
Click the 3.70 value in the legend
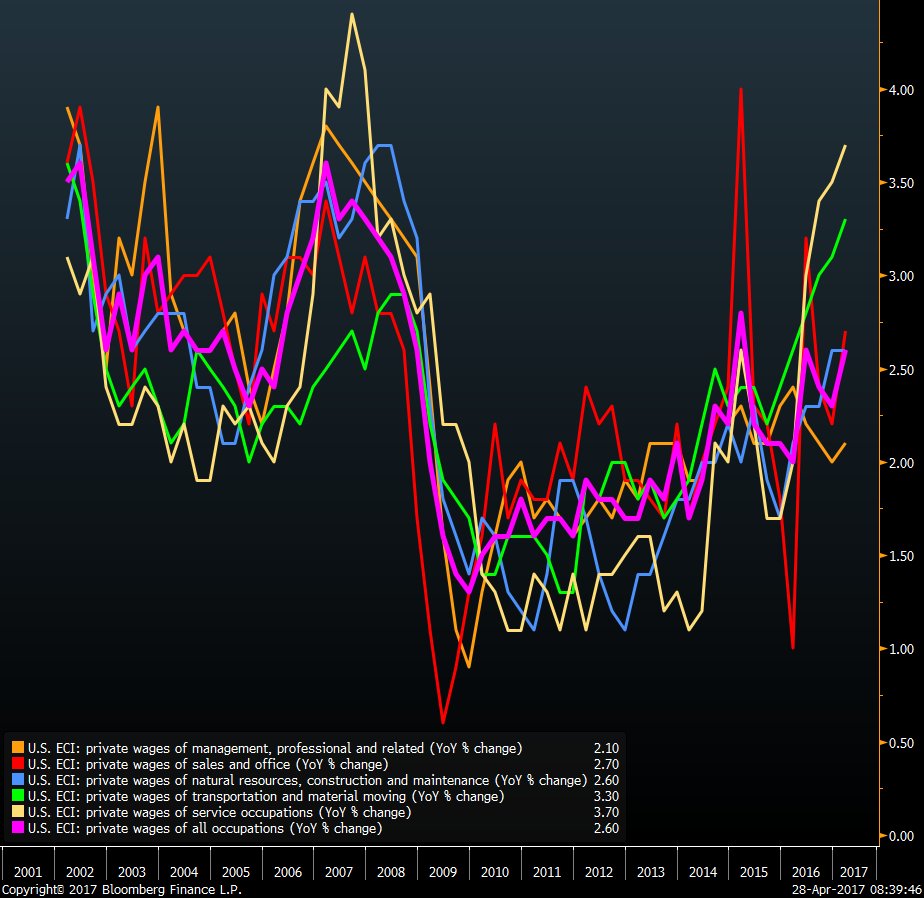tap(606, 812)
